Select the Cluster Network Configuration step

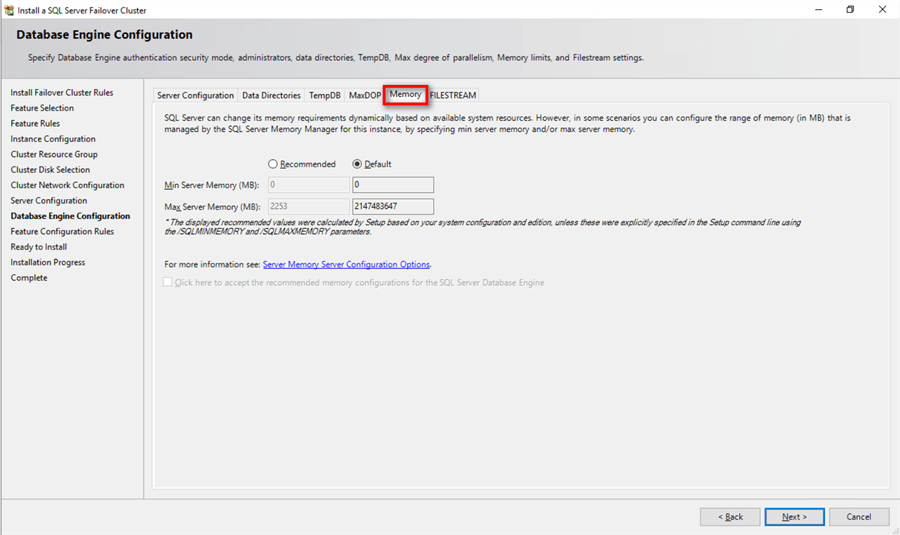(x=67, y=185)
